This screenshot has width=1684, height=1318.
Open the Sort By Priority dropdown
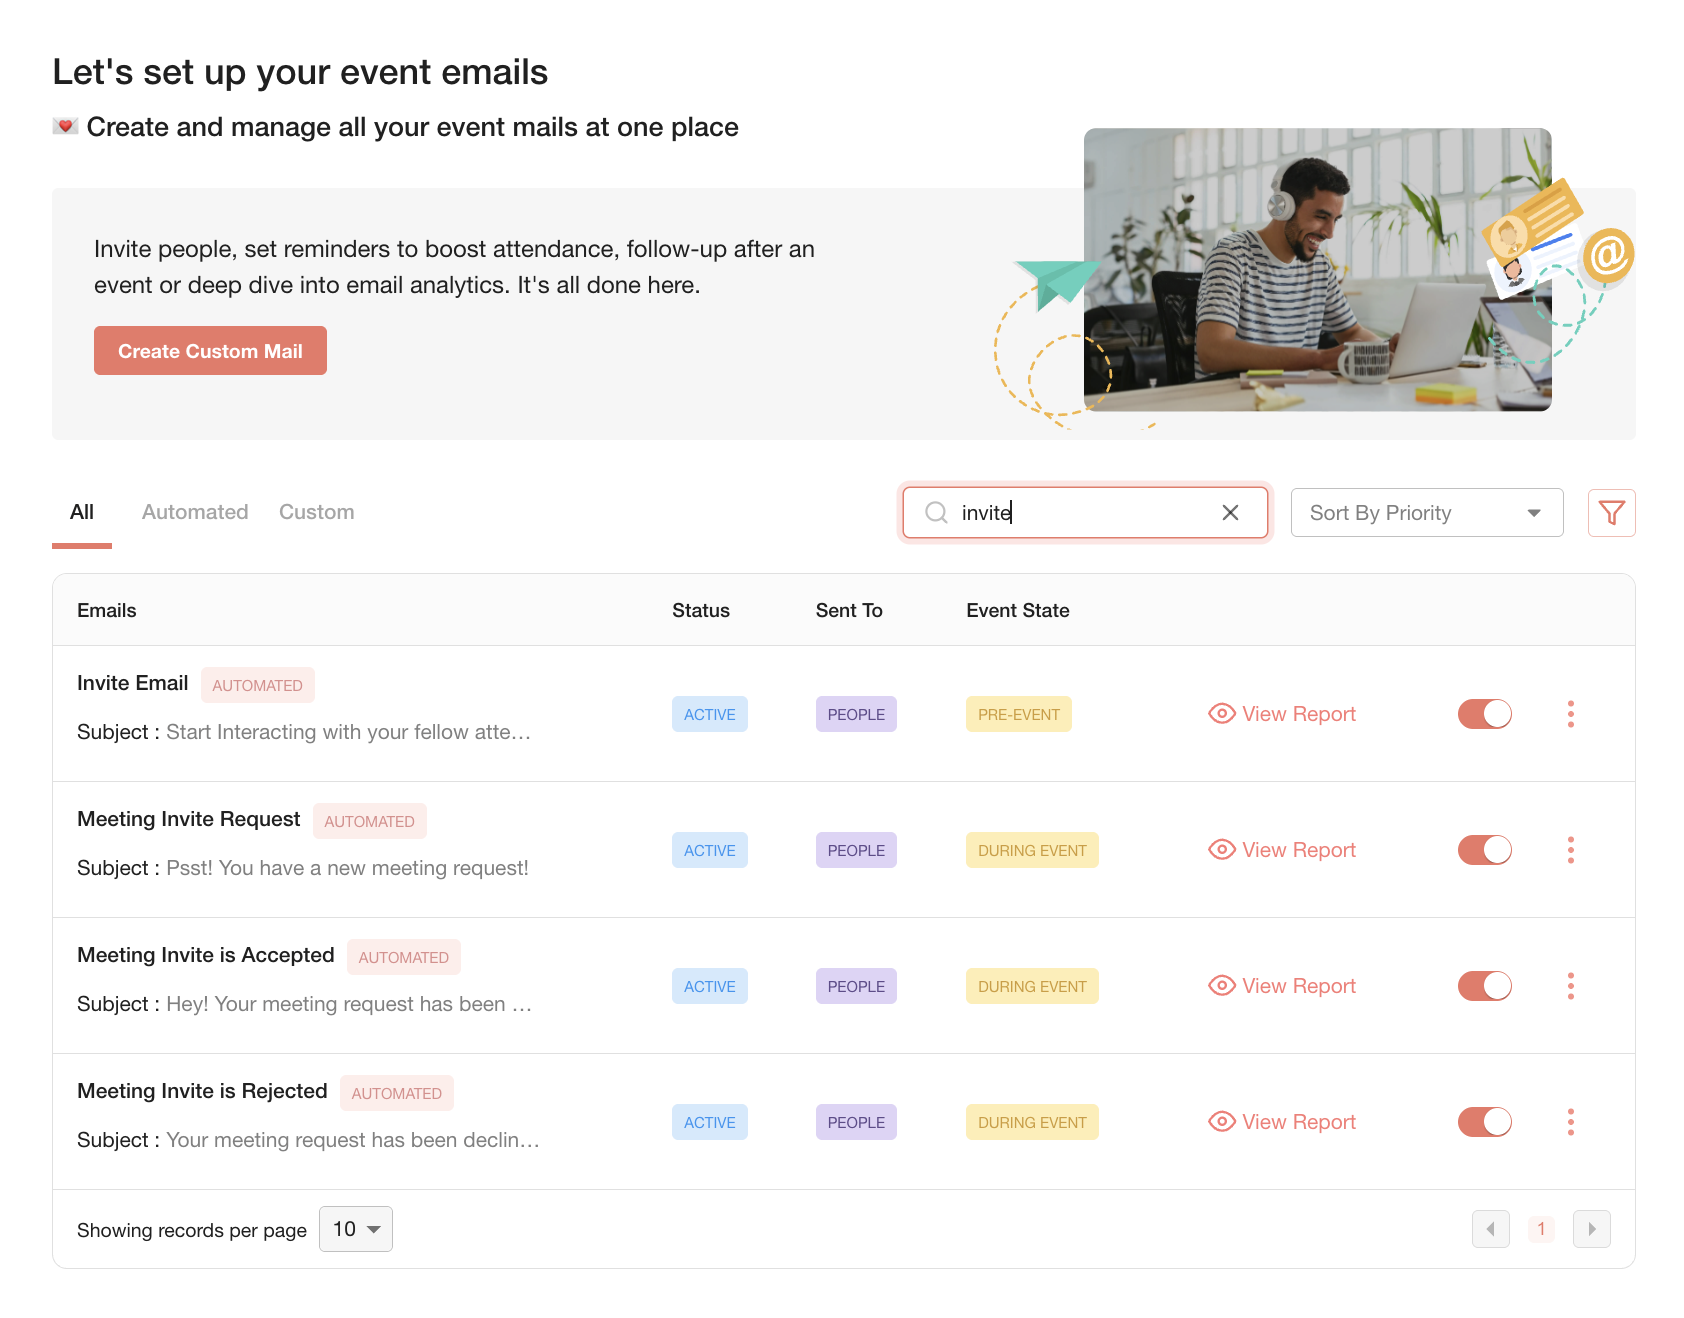point(1427,513)
